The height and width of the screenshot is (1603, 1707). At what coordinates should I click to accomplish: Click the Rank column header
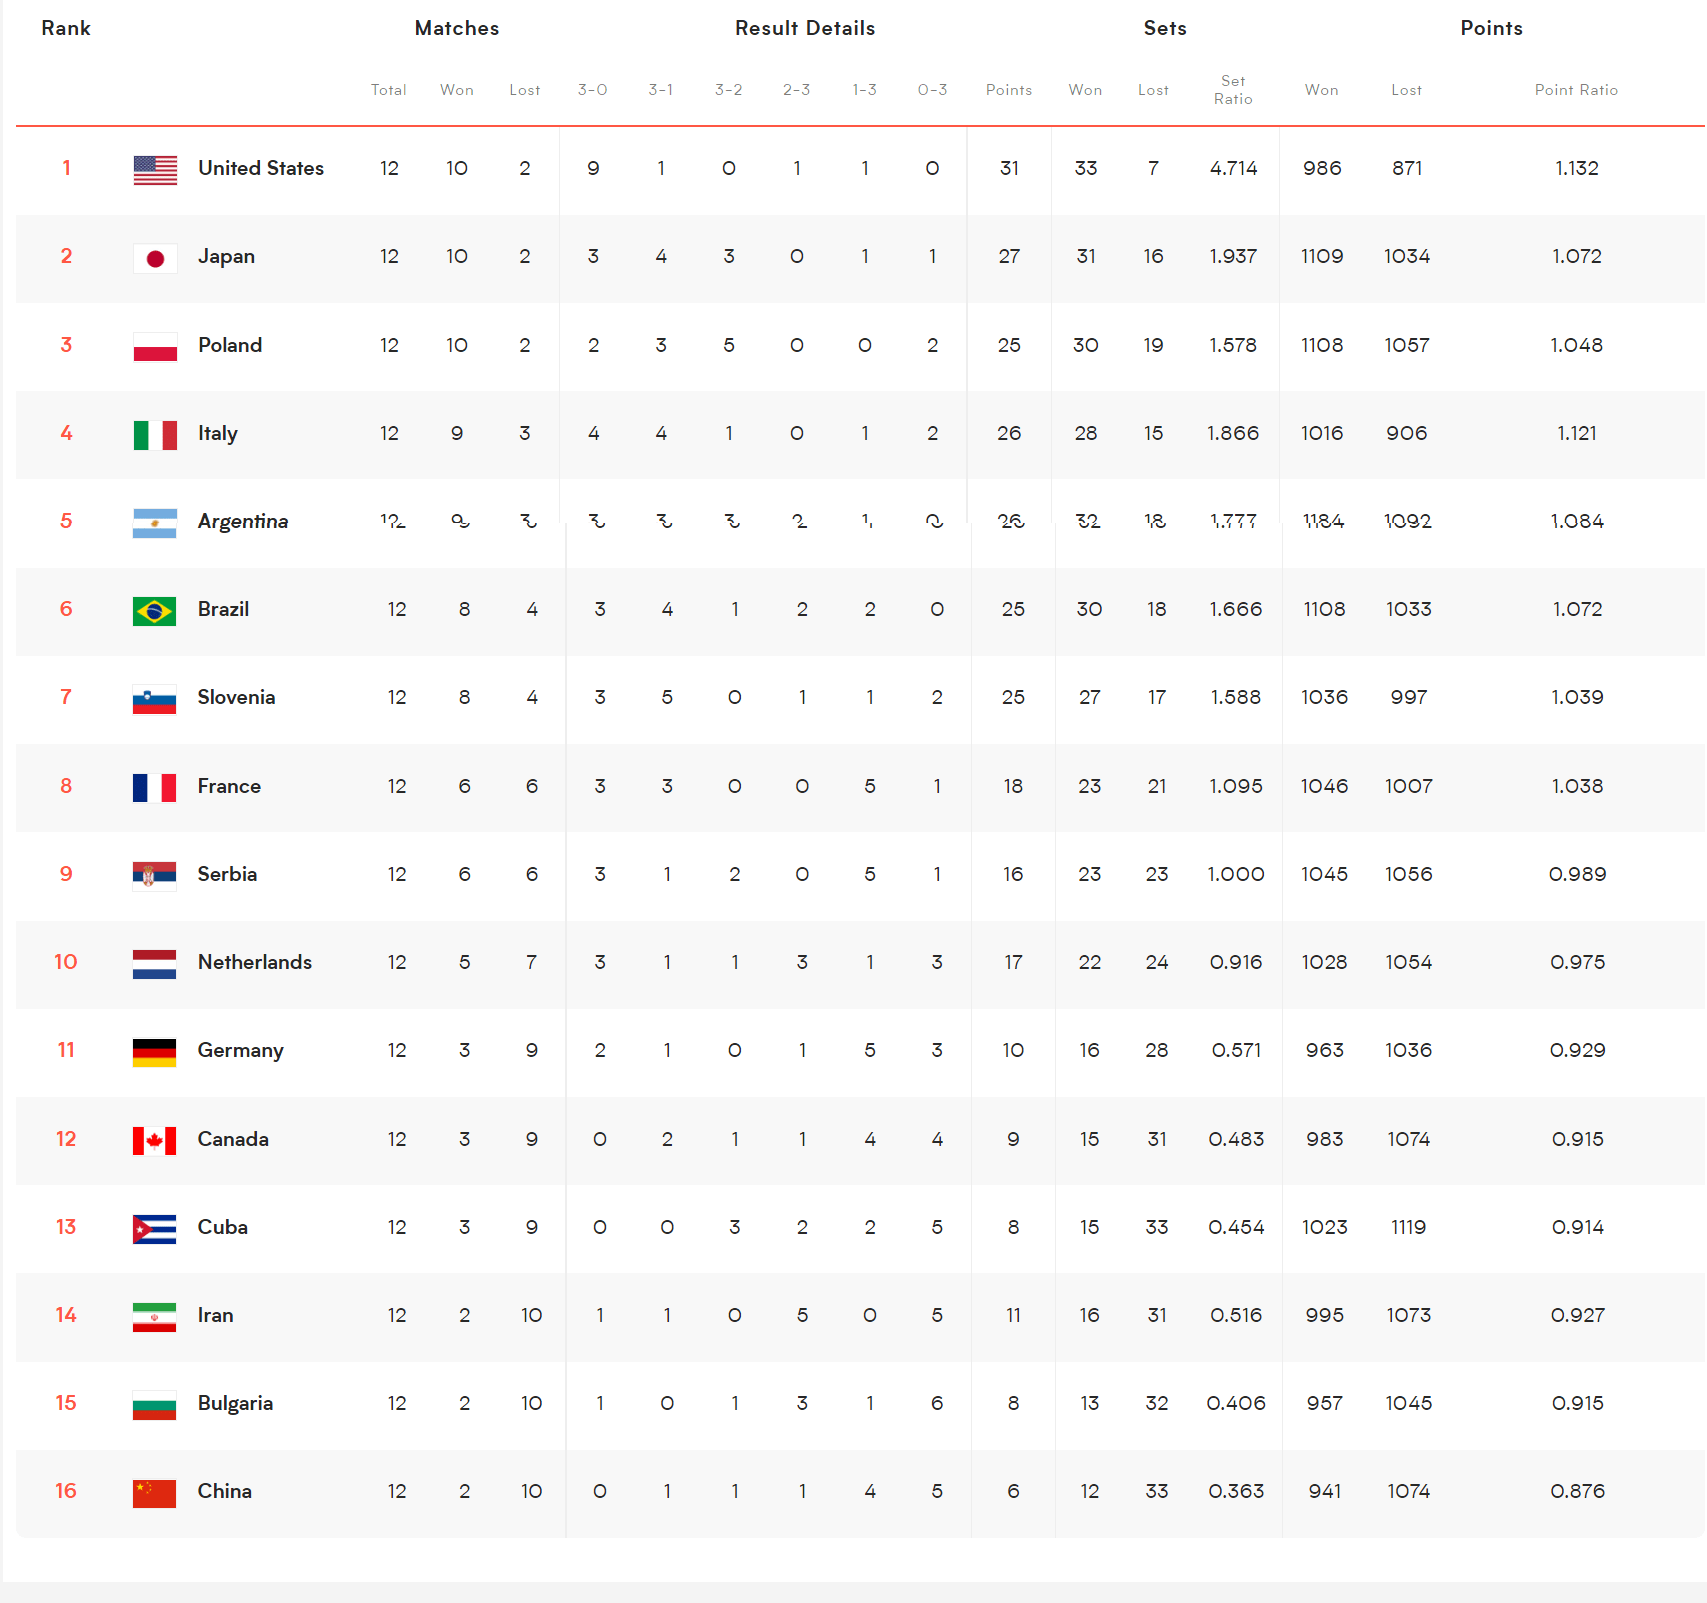[66, 28]
